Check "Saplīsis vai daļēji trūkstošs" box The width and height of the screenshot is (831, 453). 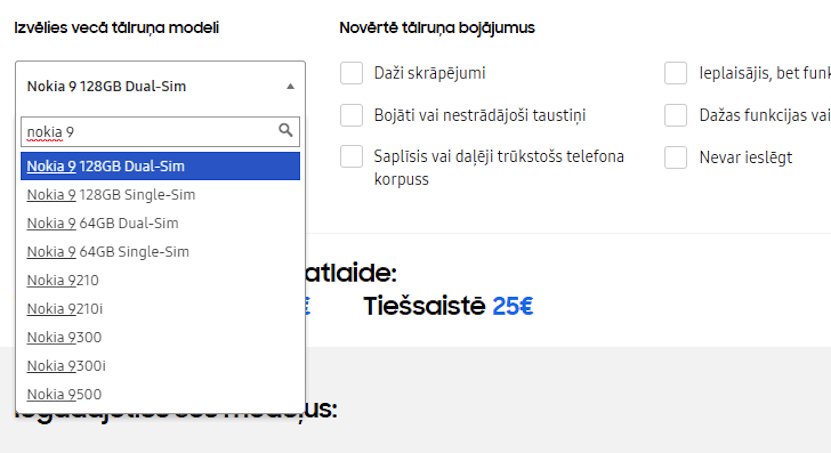click(x=351, y=157)
